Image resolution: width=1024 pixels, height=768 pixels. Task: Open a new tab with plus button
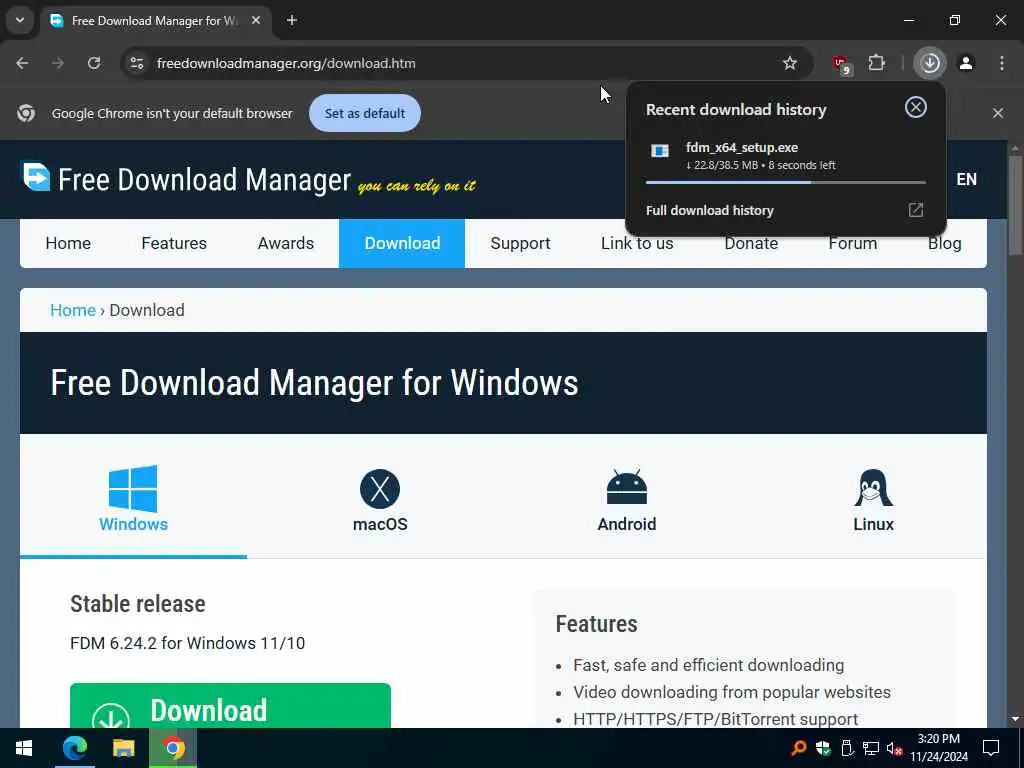[x=292, y=20]
